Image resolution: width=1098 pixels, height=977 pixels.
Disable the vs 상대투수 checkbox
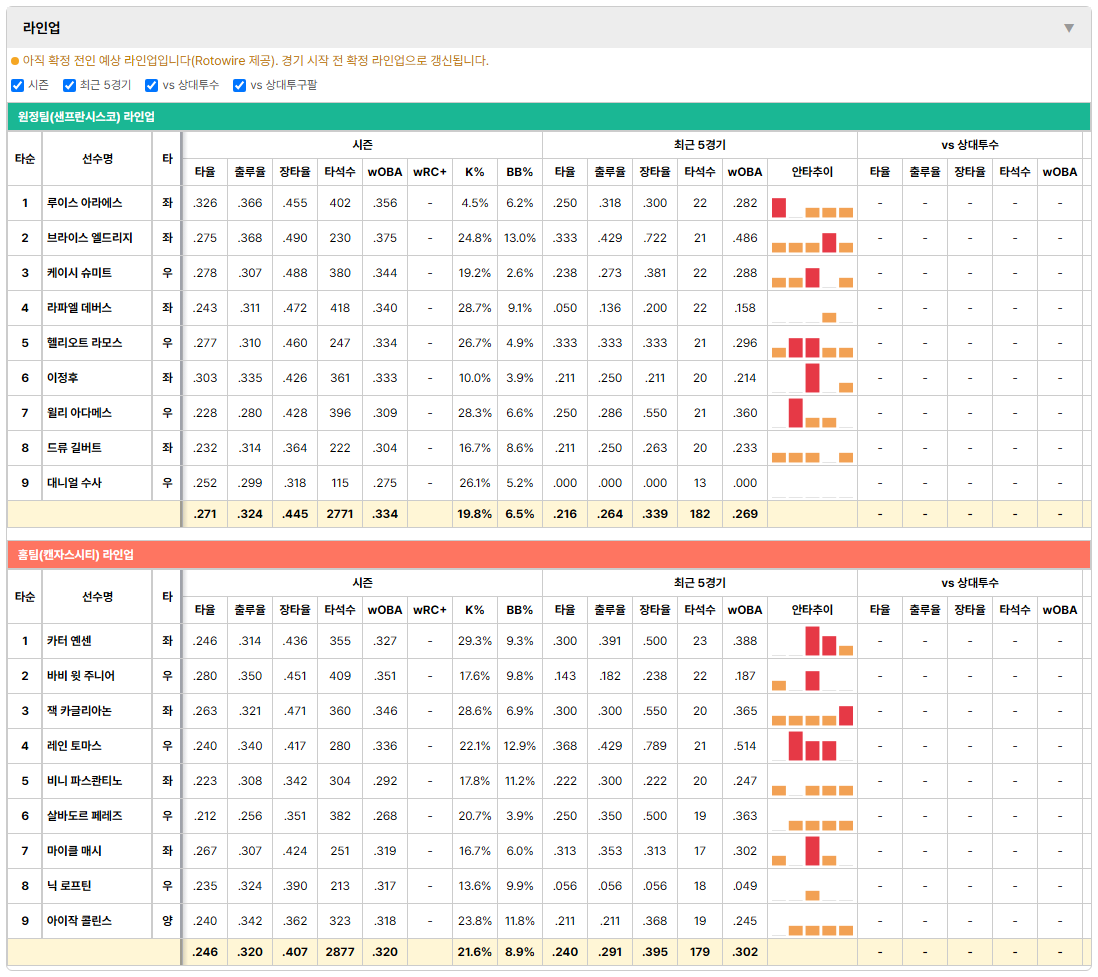151,85
